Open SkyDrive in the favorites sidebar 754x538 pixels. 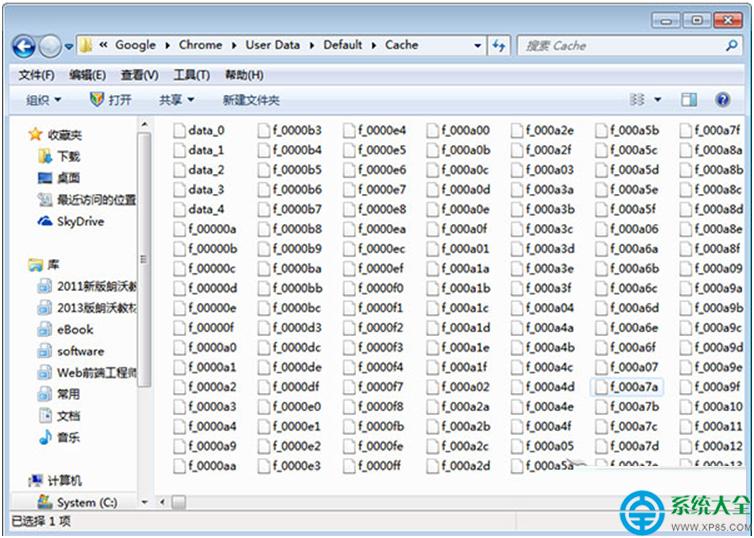point(80,222)
